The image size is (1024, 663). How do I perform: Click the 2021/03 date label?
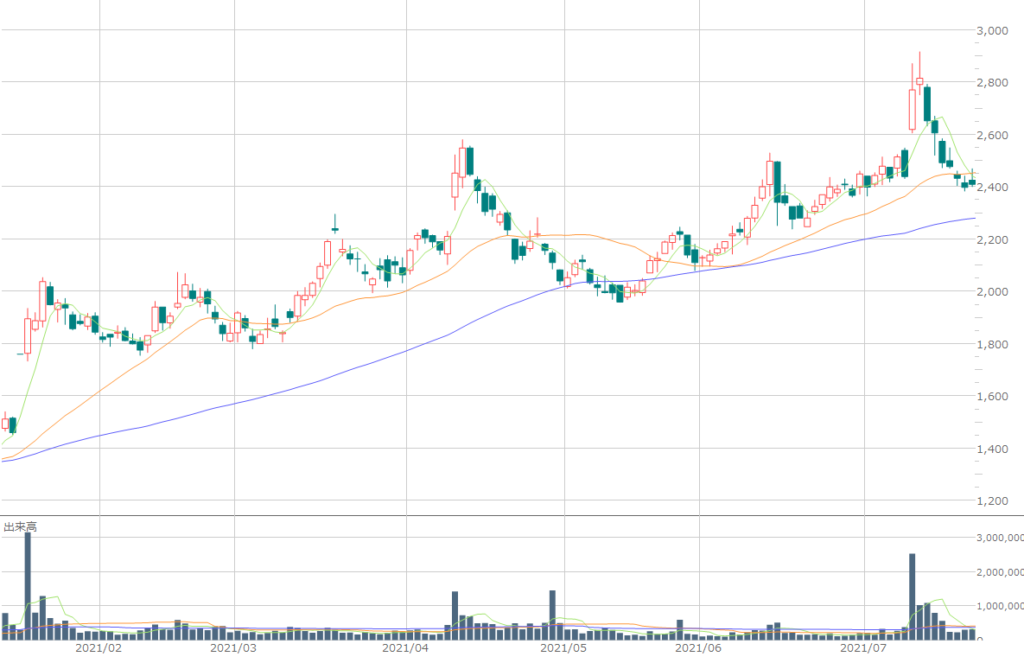(x=234, y=648)
